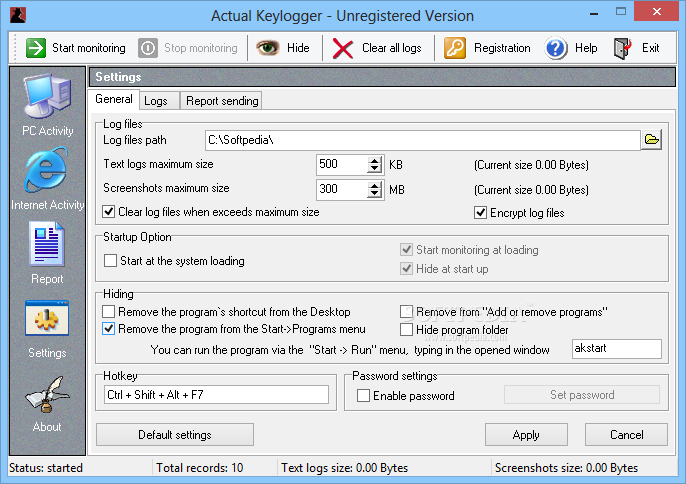Click the Start monitoring green arrow icon
This screenshot has height=484, width=686.
point(35,48)
